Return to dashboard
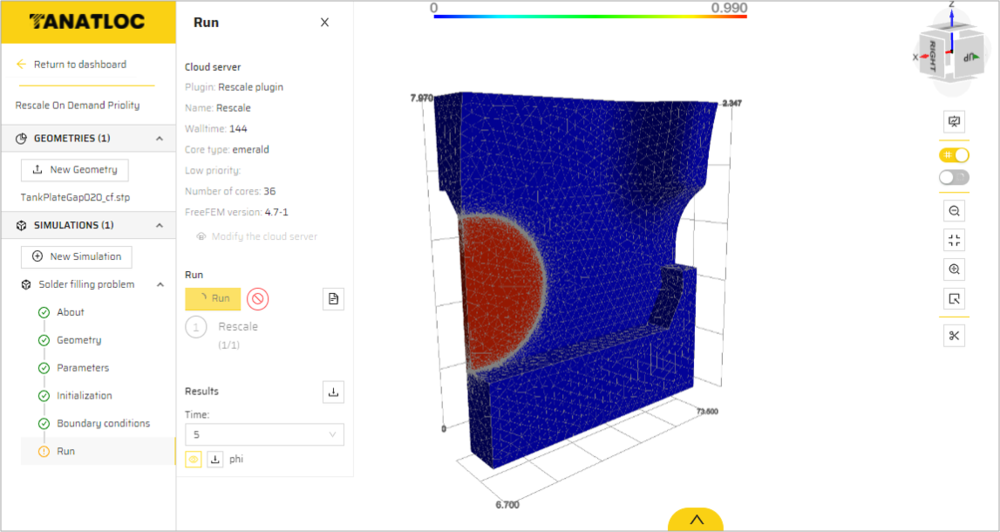Image resolution: width=1000 pixels, height=532 pixels. click(x=79, y=64)
